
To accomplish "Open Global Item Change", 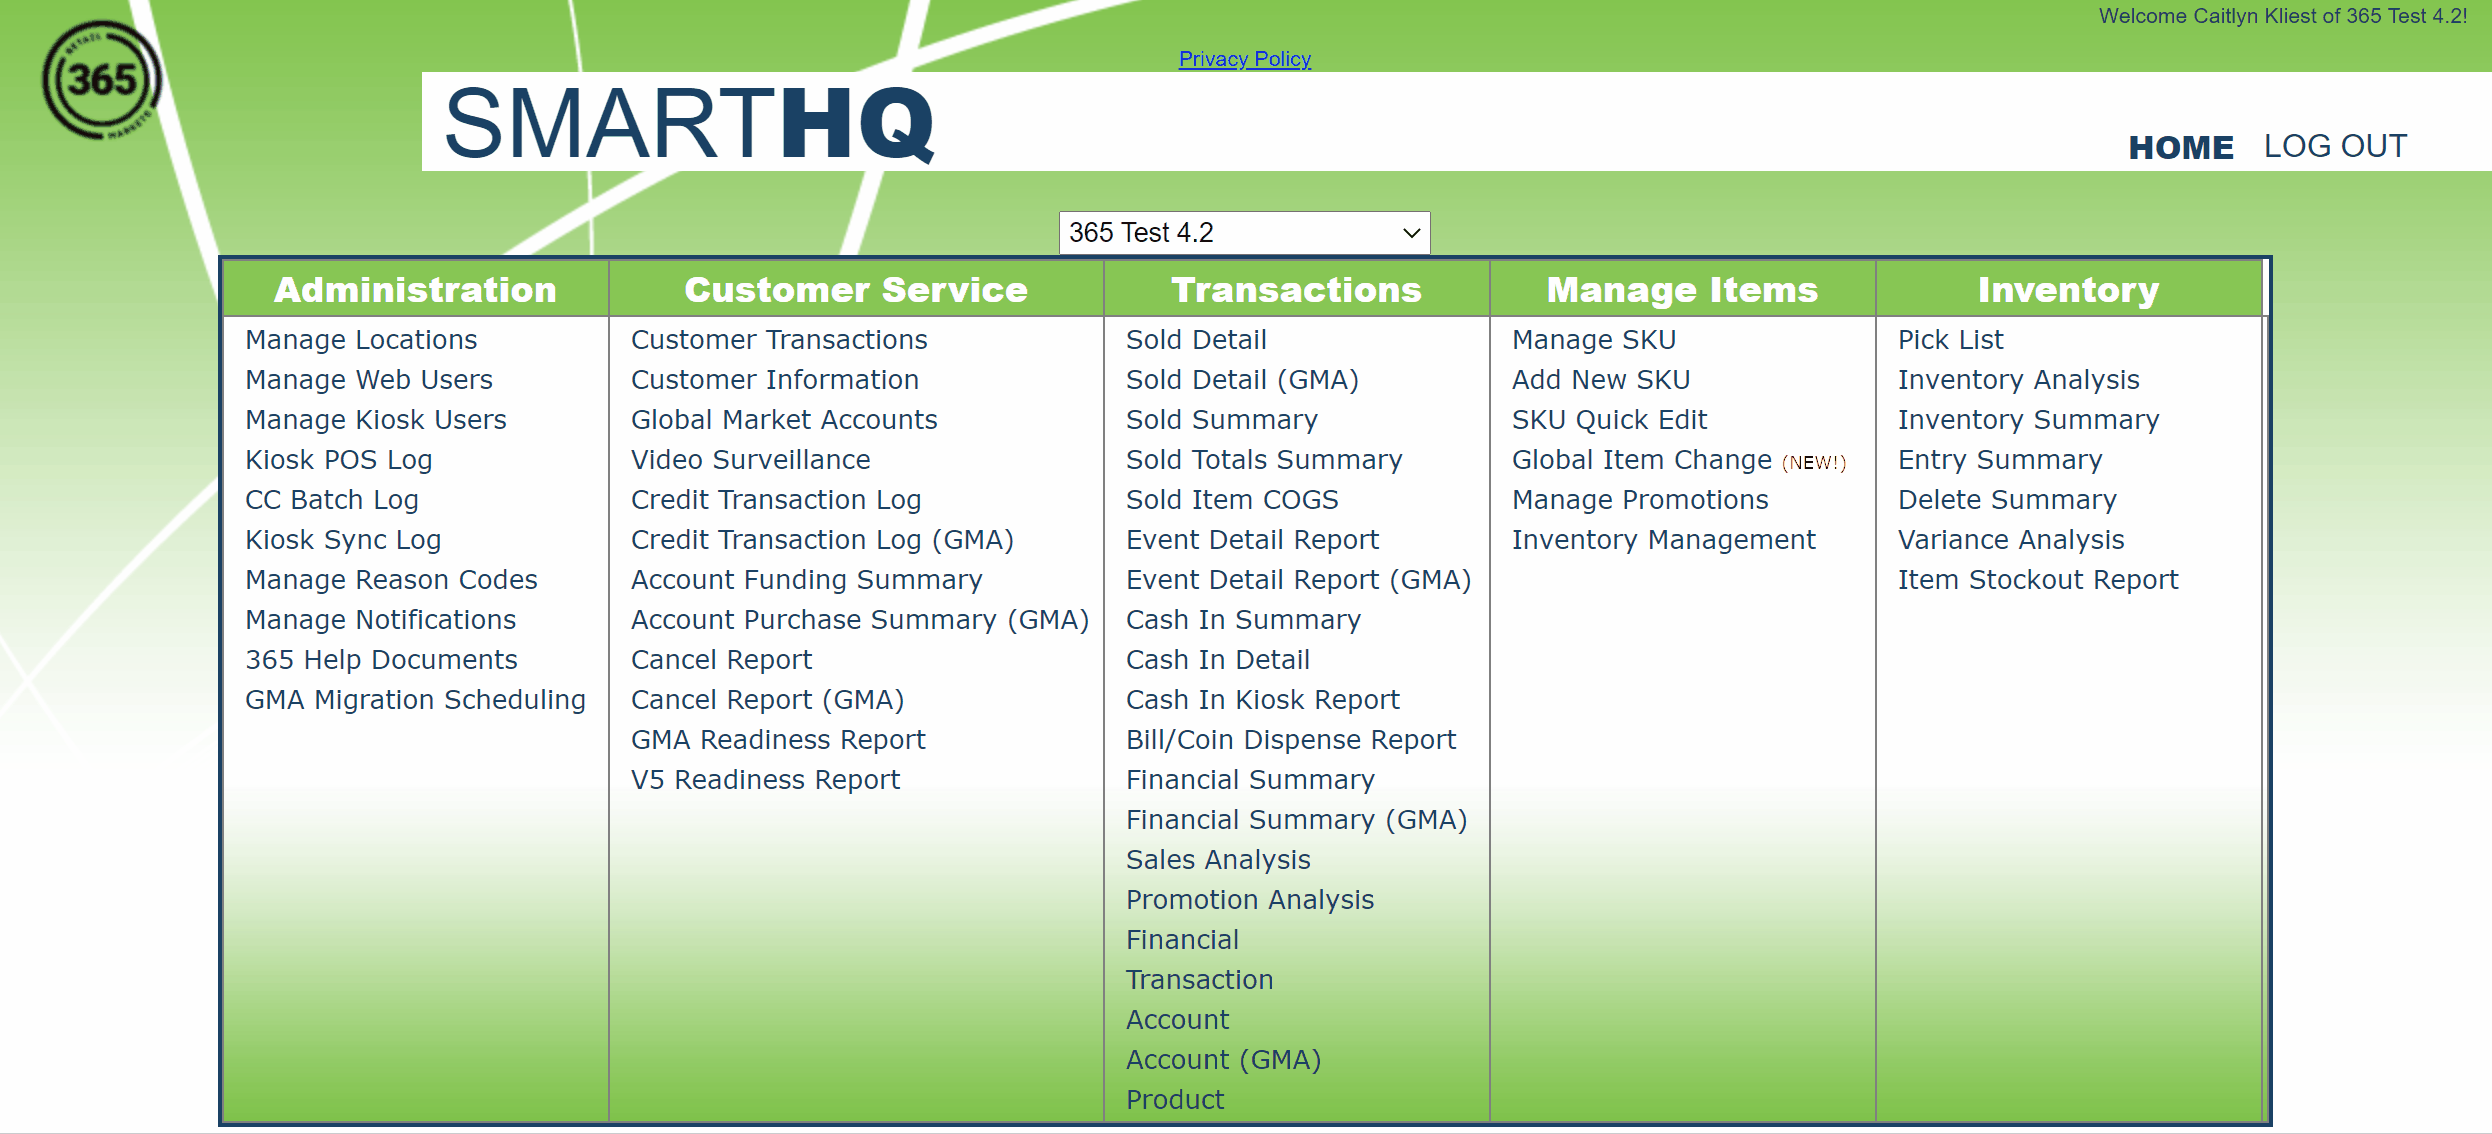I will point(1642,460).
